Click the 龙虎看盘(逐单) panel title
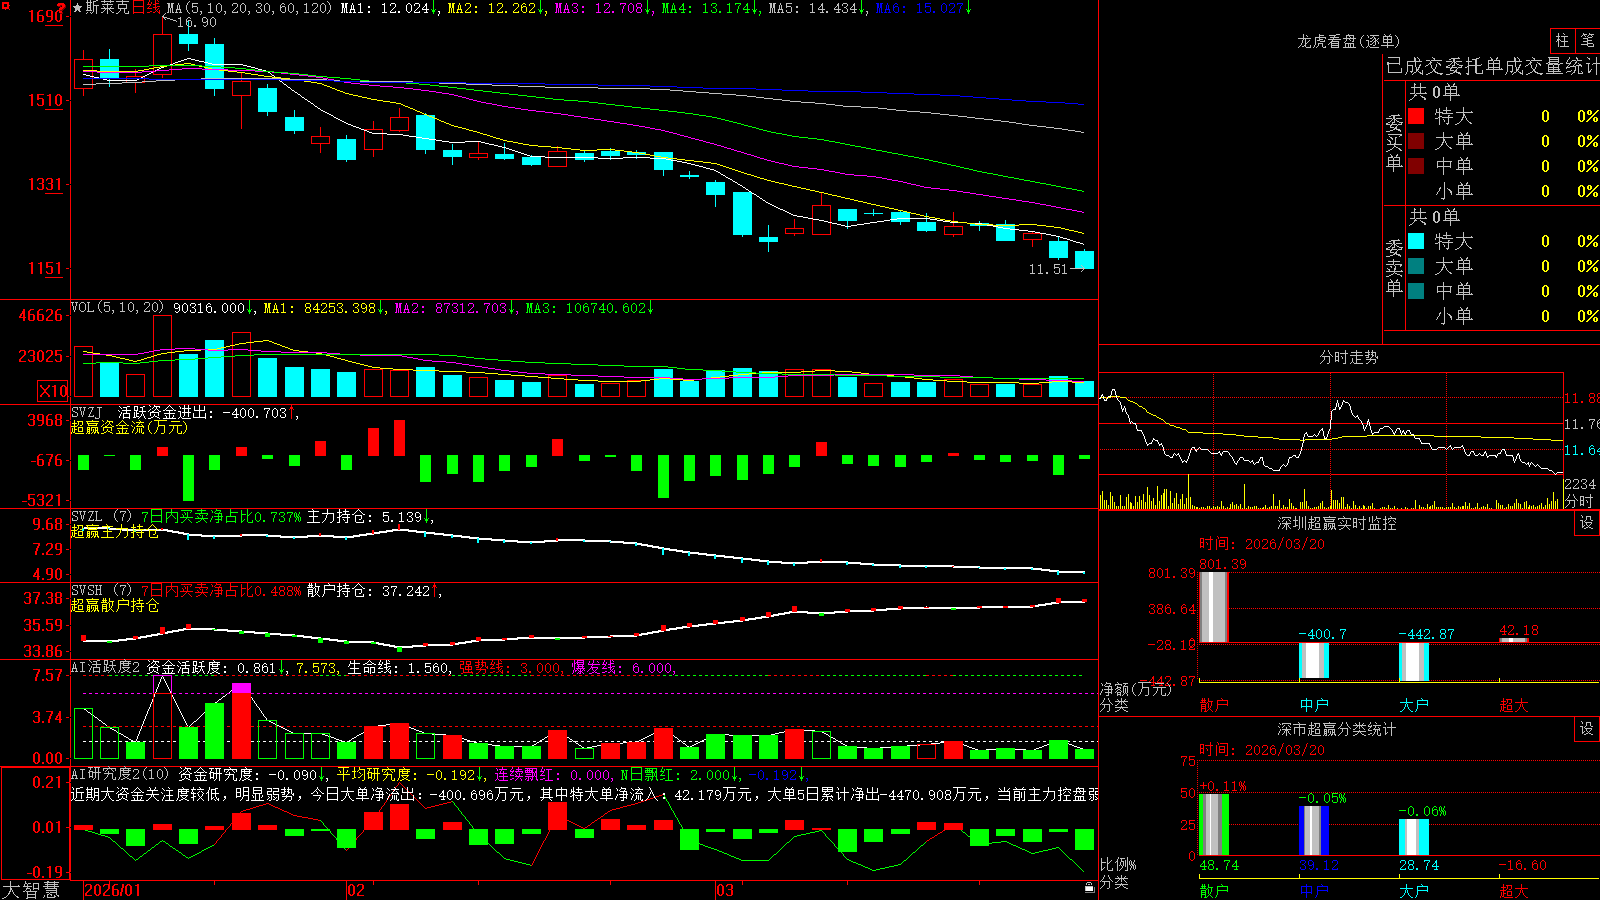The width and height of the screenshot is (1600, 900). [x=1348, y=41]
